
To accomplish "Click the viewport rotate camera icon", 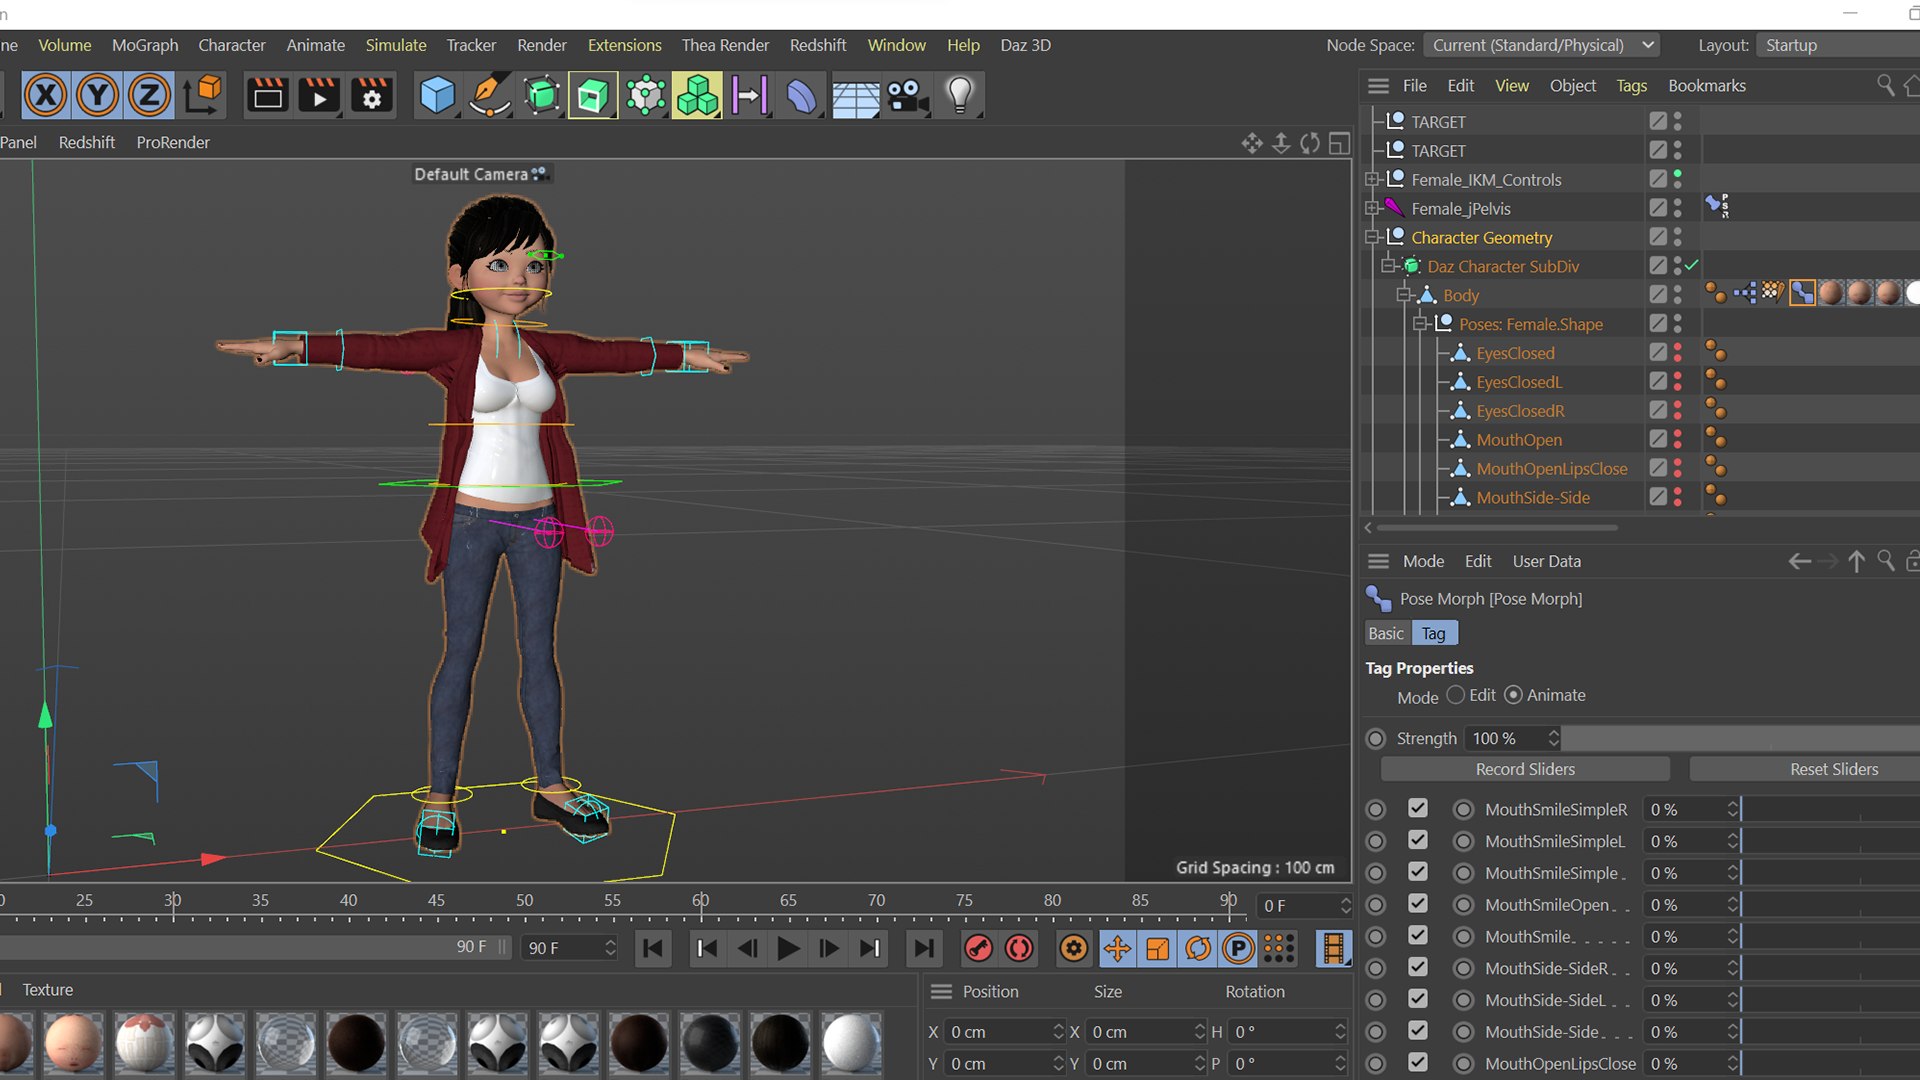I will coord(1310,143).
